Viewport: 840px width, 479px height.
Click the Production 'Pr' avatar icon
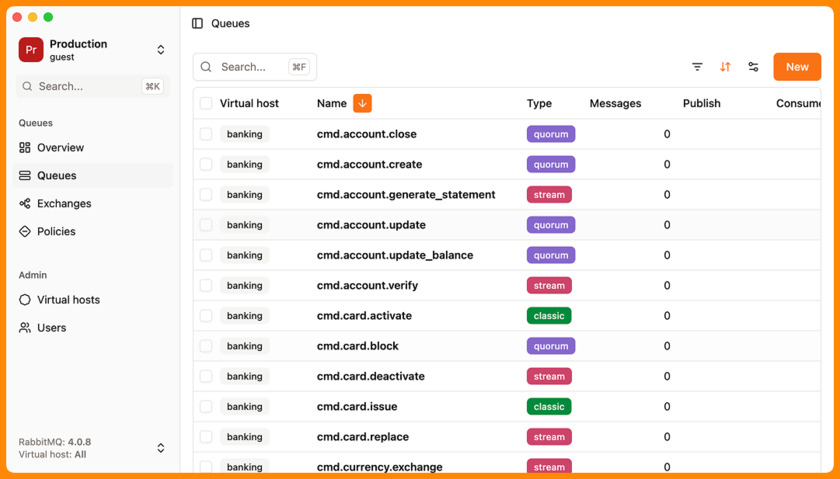(x=31, y=50)
